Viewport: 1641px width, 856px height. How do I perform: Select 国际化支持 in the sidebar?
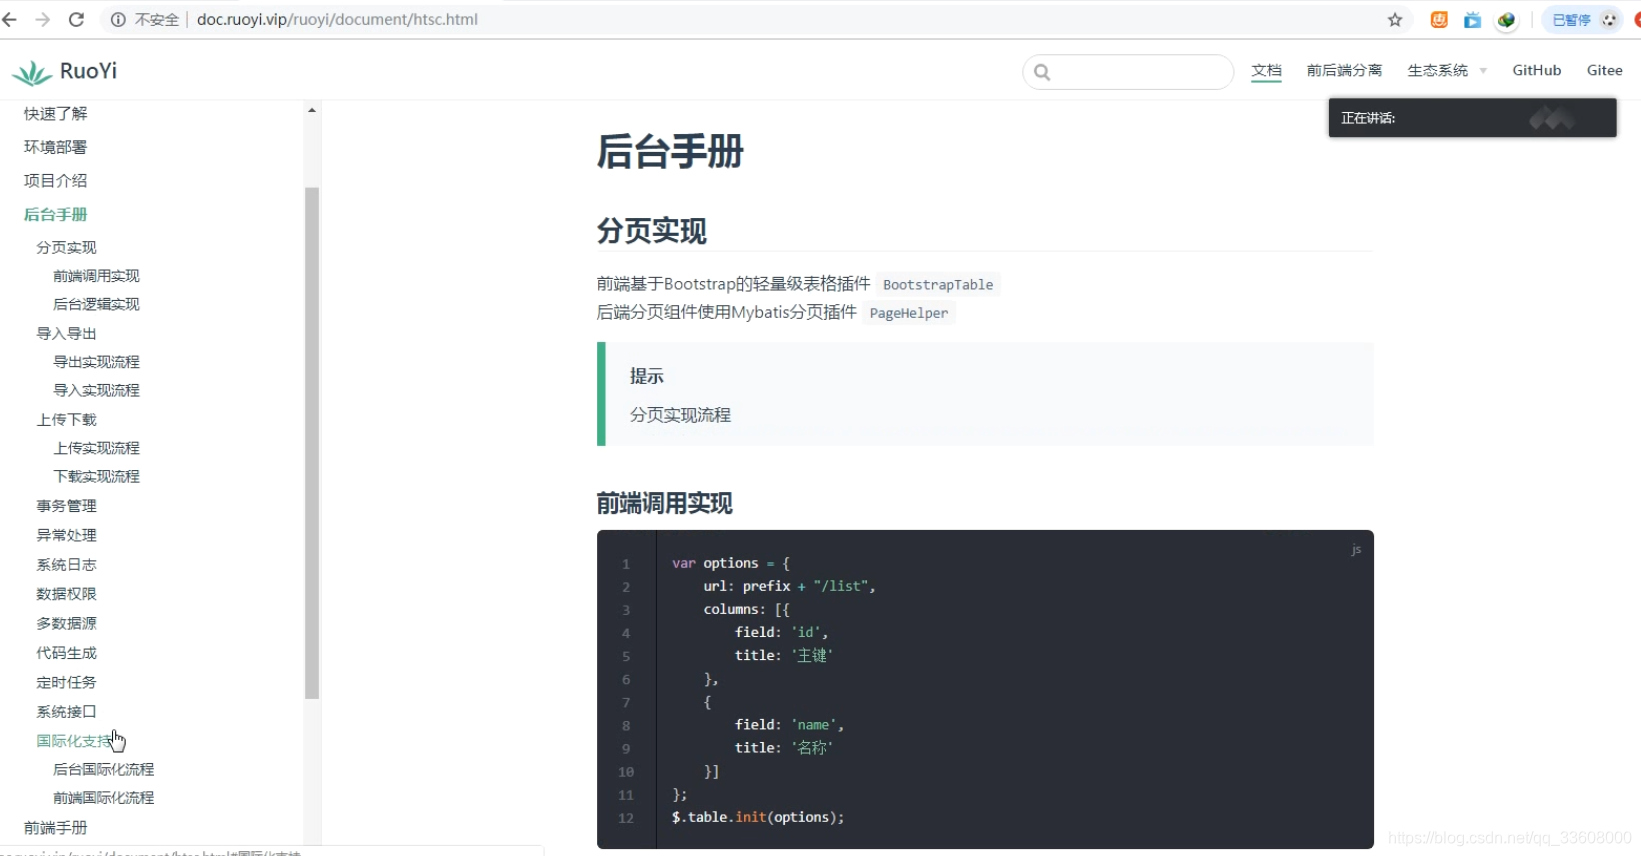75,741
